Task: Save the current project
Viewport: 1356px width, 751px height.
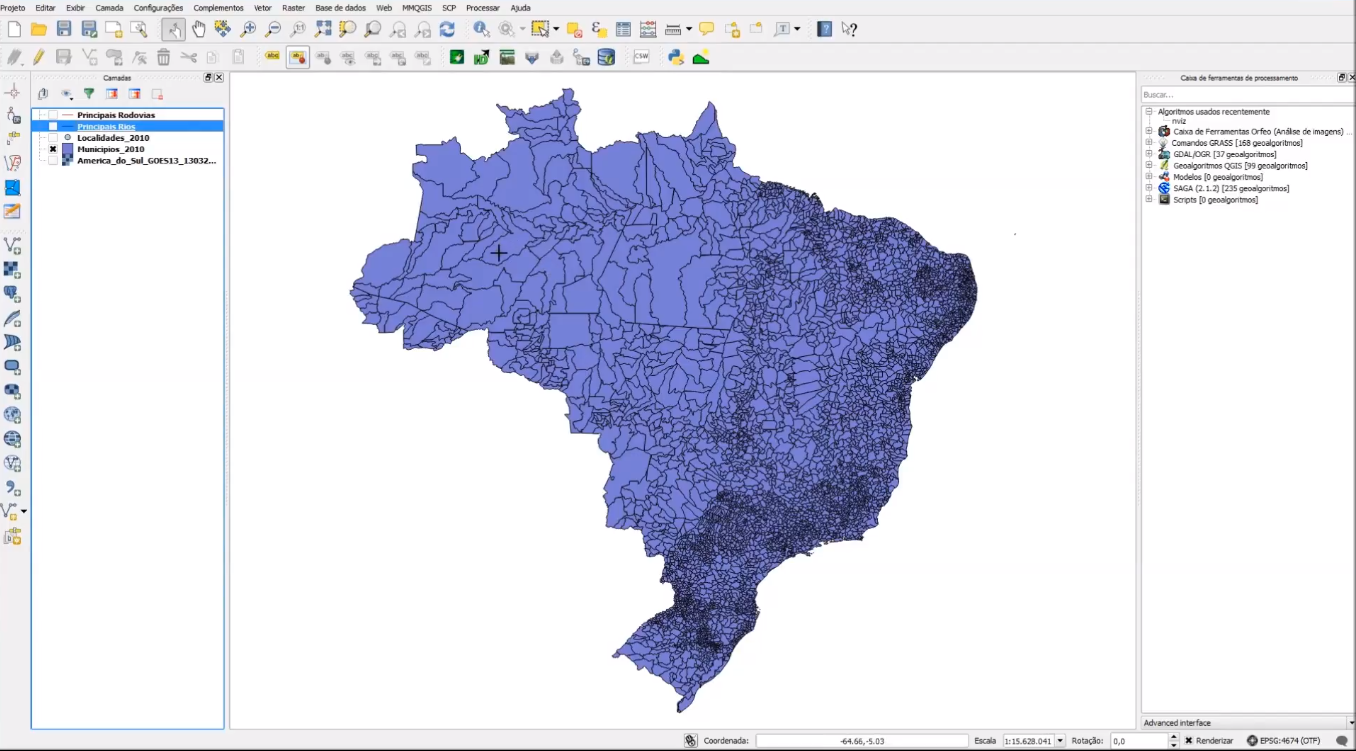Action: (64, 29)
